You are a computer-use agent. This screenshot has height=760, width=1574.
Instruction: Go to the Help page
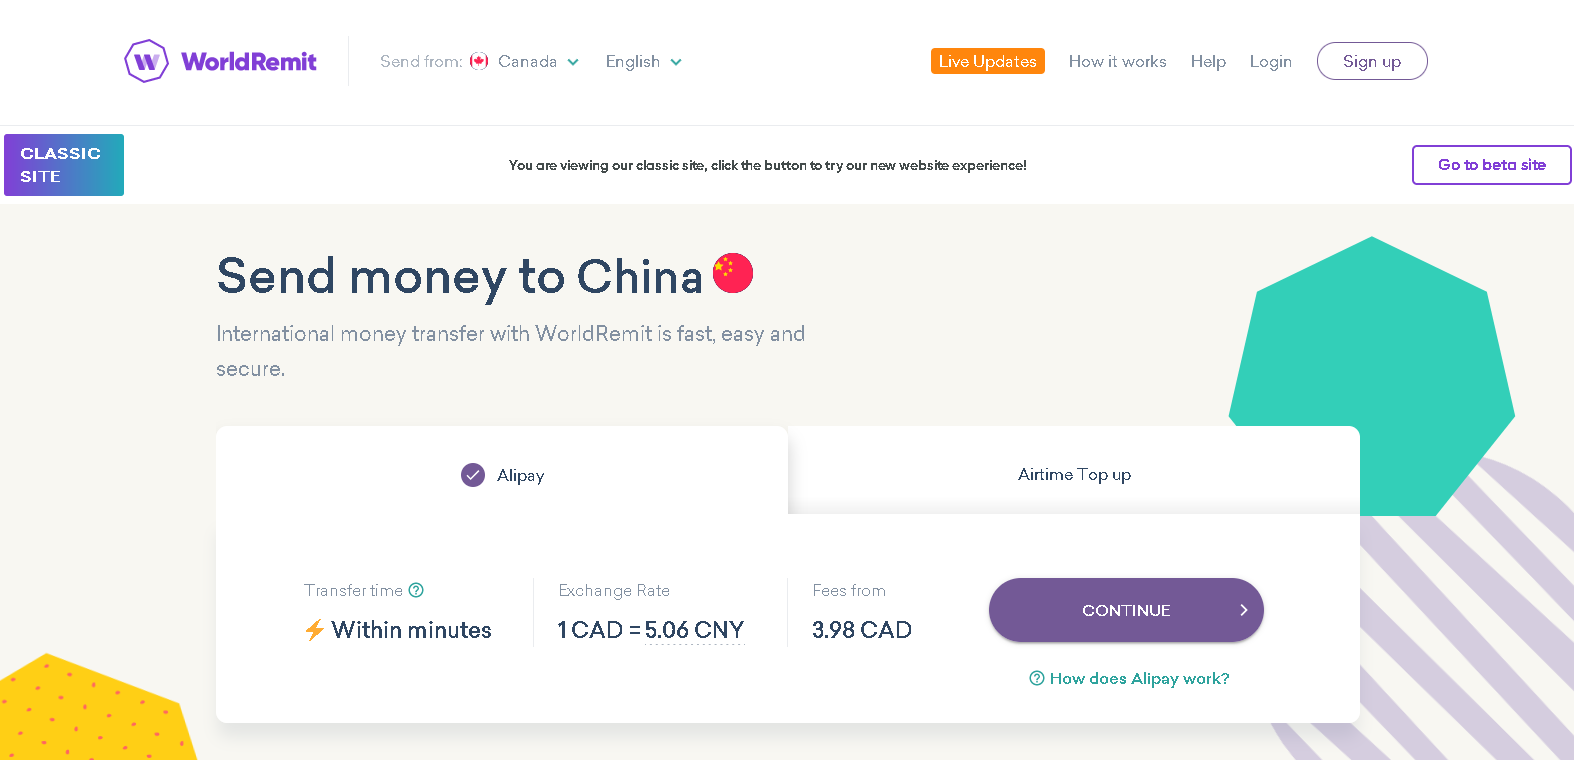click(x=1208, y=61)
